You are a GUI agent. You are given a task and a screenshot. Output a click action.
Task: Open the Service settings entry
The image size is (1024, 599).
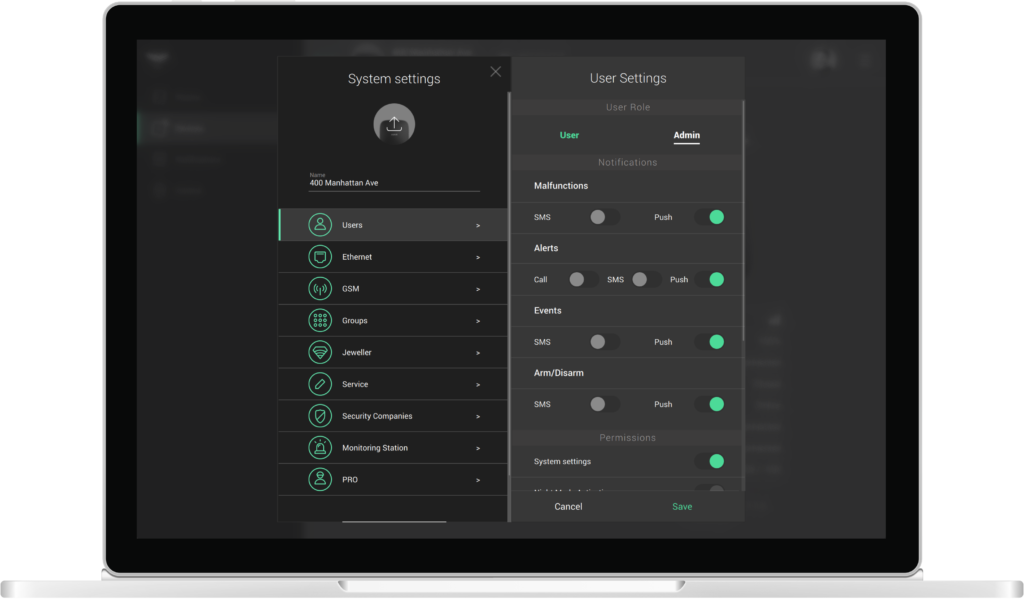click(x=393, y=384)
